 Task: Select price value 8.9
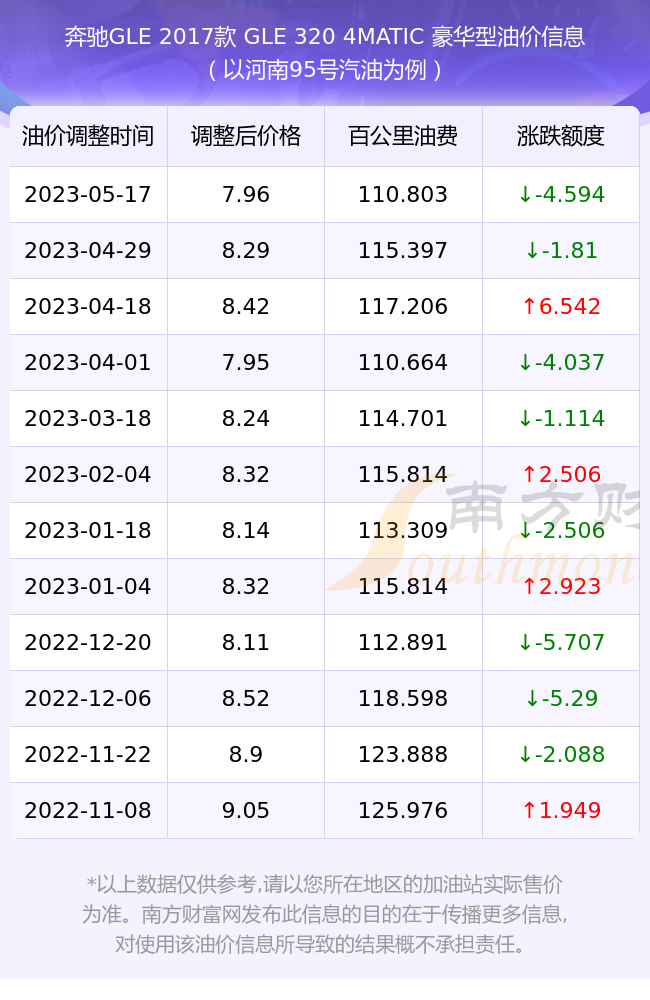(x=246, y=755)
